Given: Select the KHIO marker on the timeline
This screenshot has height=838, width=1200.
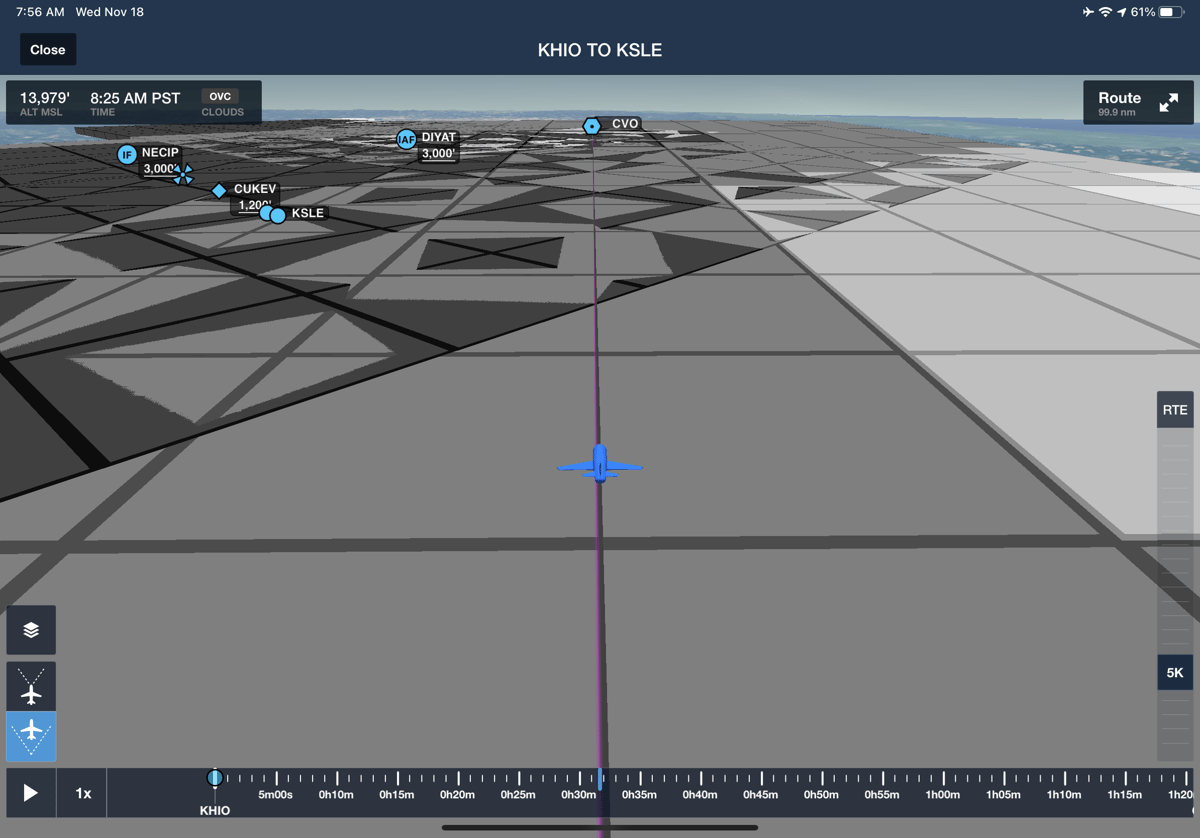Looking at the screenshot, I should (x=214, y=776).
